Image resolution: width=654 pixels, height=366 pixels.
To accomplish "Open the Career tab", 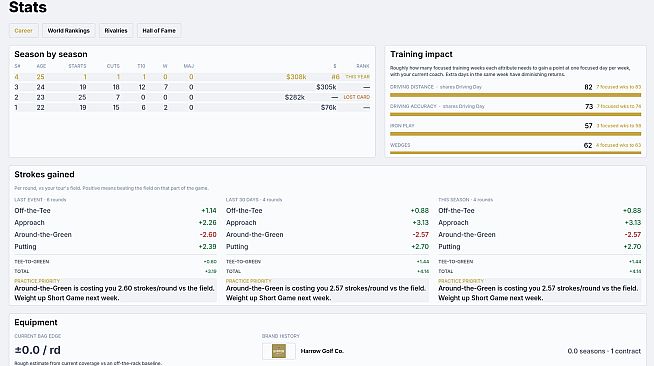I will pos(23,30).
